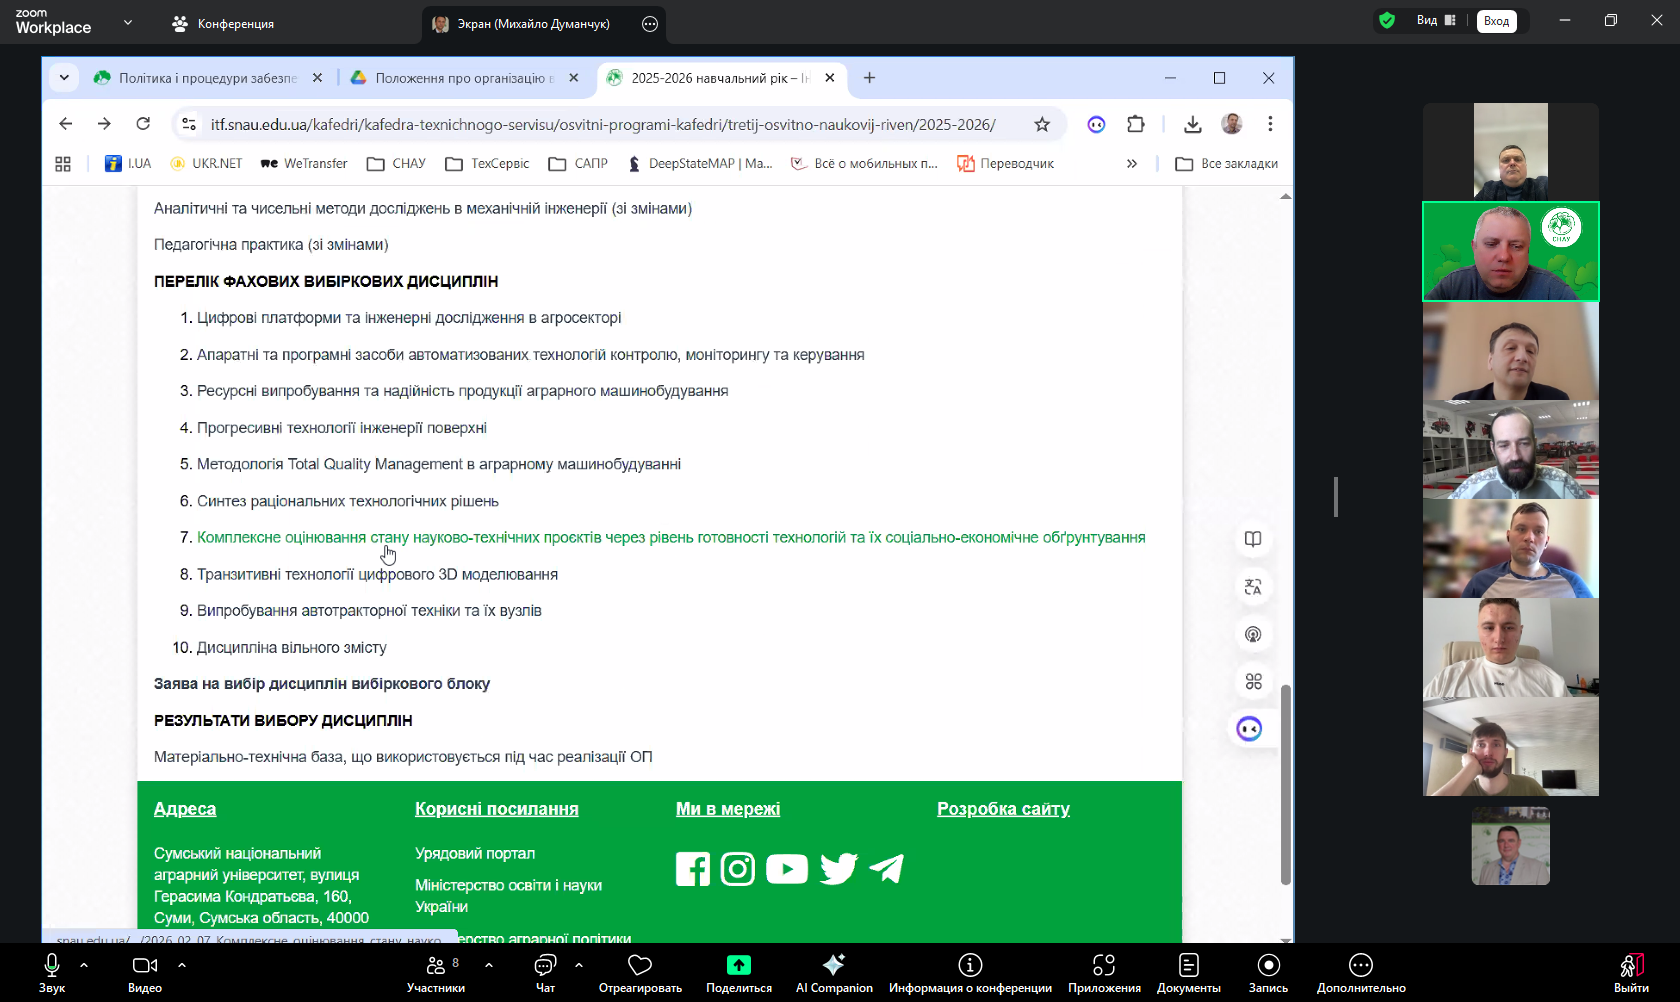Expand the Zoom Workplace dropdown chevron

128,22
